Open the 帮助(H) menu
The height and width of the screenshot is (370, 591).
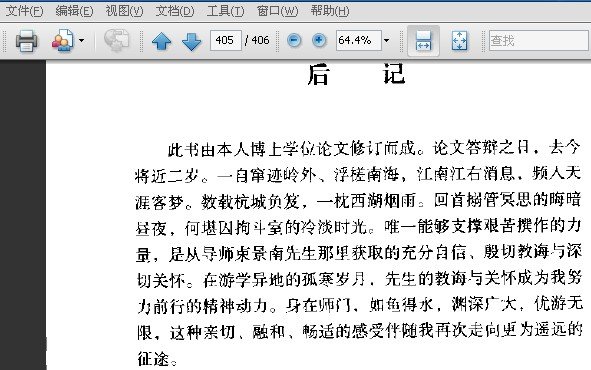[x=330, y=11]
